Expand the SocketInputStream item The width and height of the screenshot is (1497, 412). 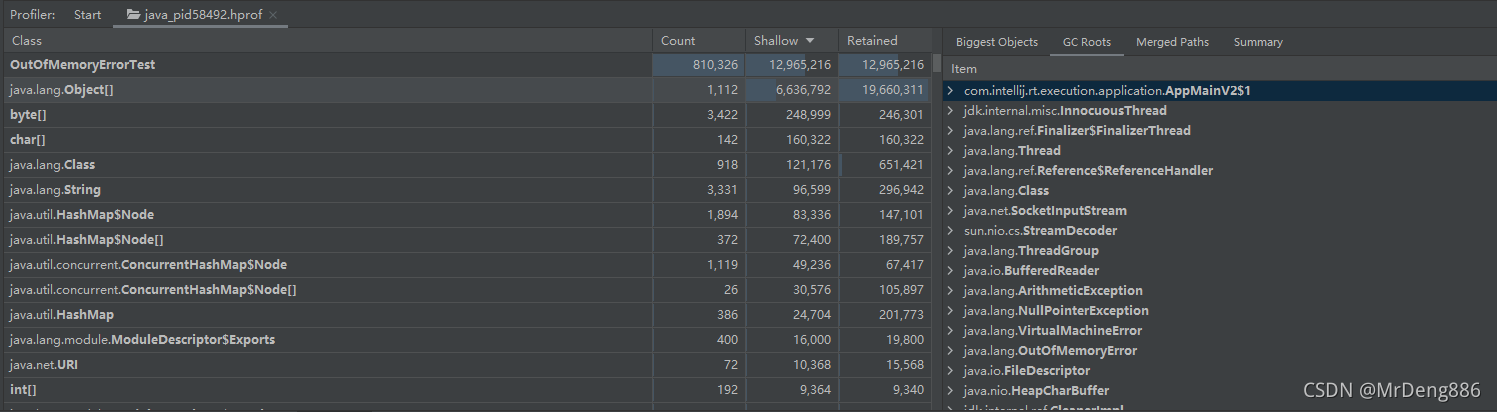pyautogui.click(x=951, y=211)
